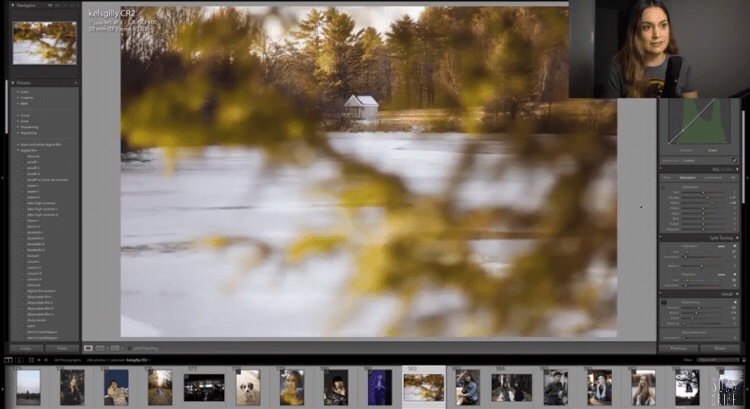
Task: Click the edit point curve icon
Action: coord(733,159)
